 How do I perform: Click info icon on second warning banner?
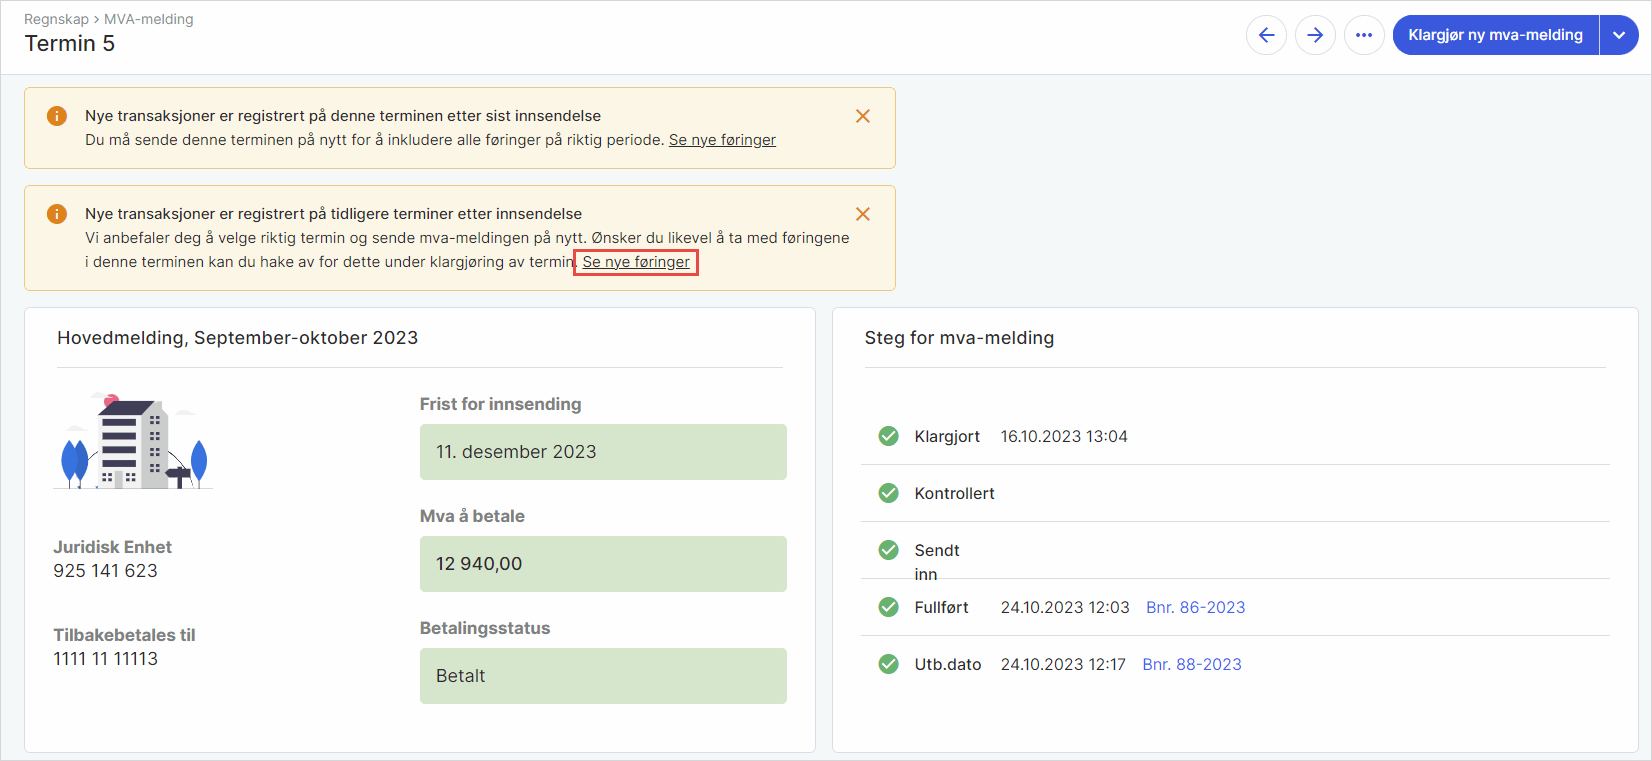point(57,214)
